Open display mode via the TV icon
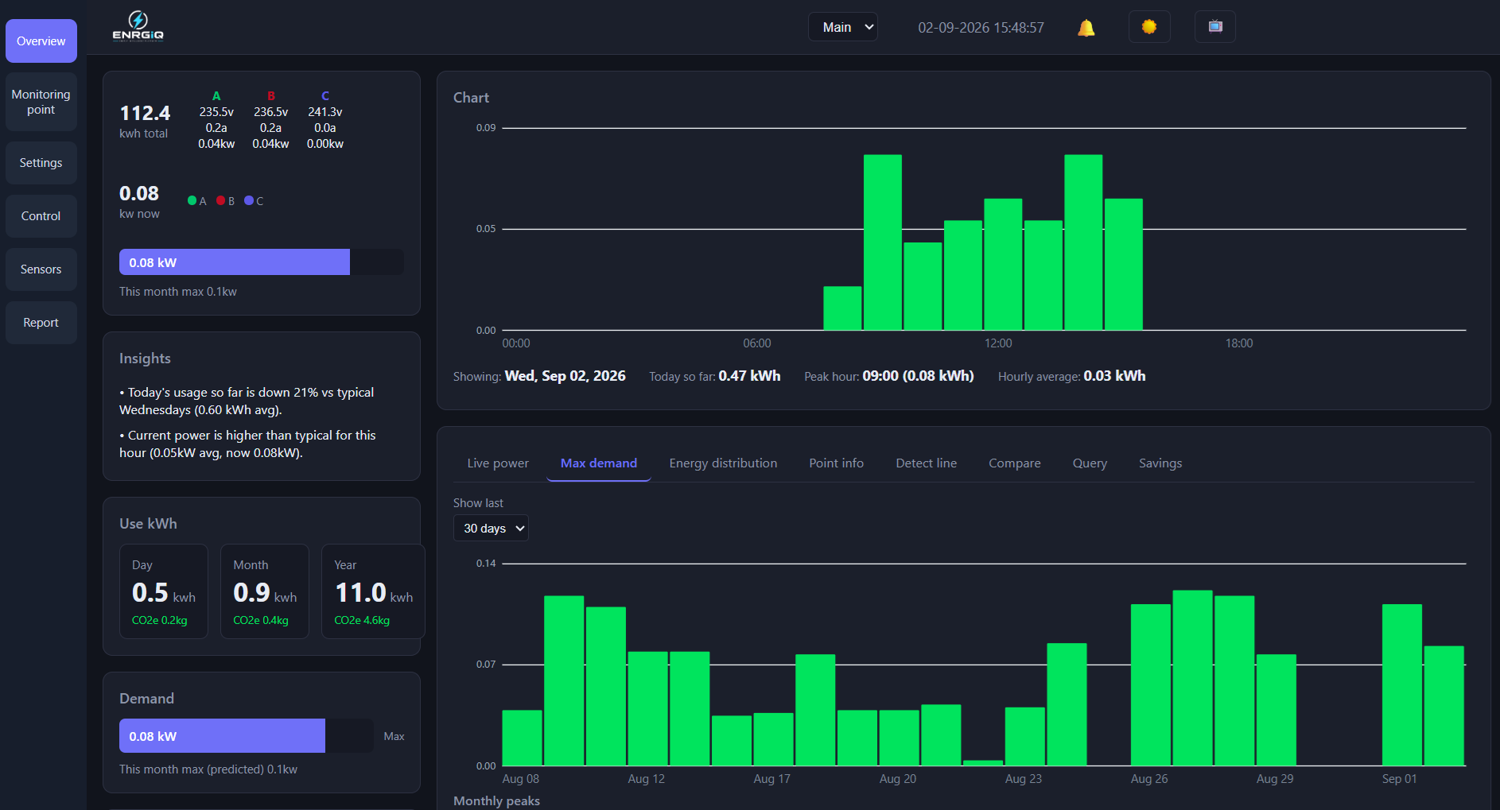This screenshot has height=810, width=1500. [1215, 27]
